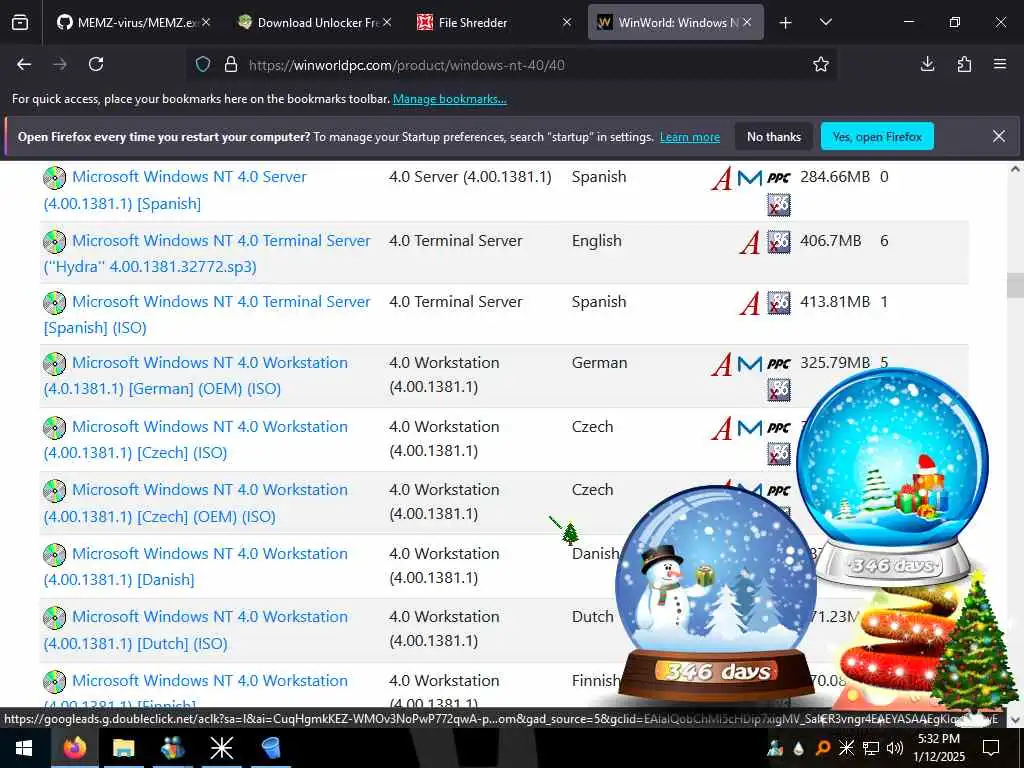
Task: Click the 413.81MB size cell
Action: pyautogui.click(x=835, y=302)
